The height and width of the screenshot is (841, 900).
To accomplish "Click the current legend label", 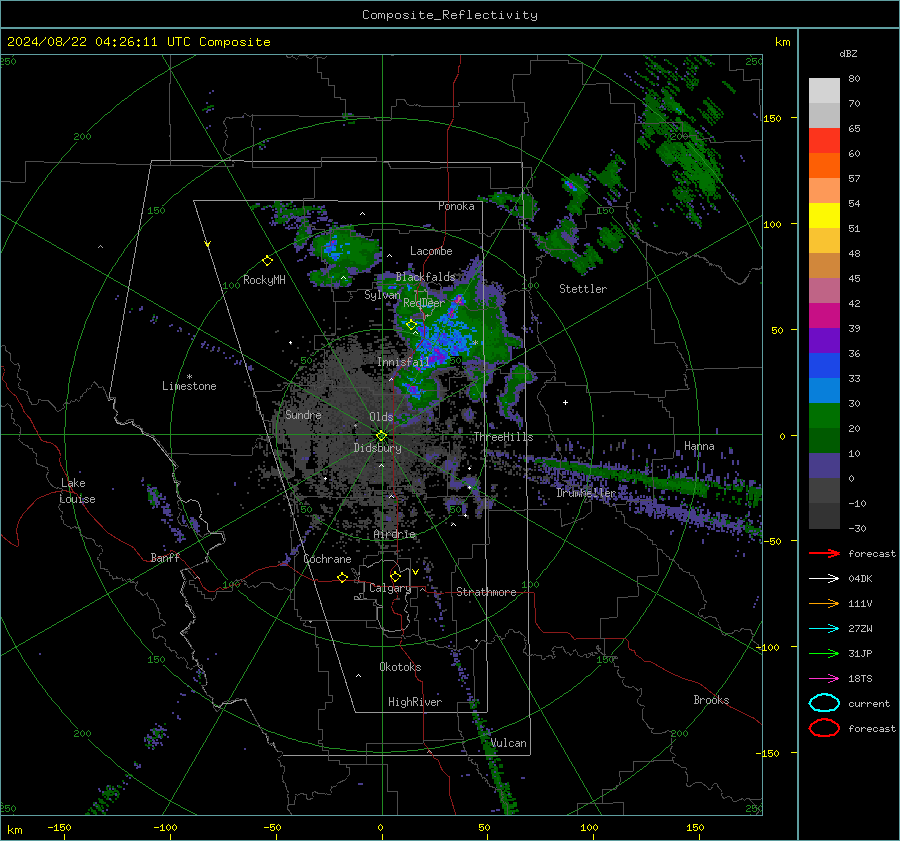I will tap(869, 704).
